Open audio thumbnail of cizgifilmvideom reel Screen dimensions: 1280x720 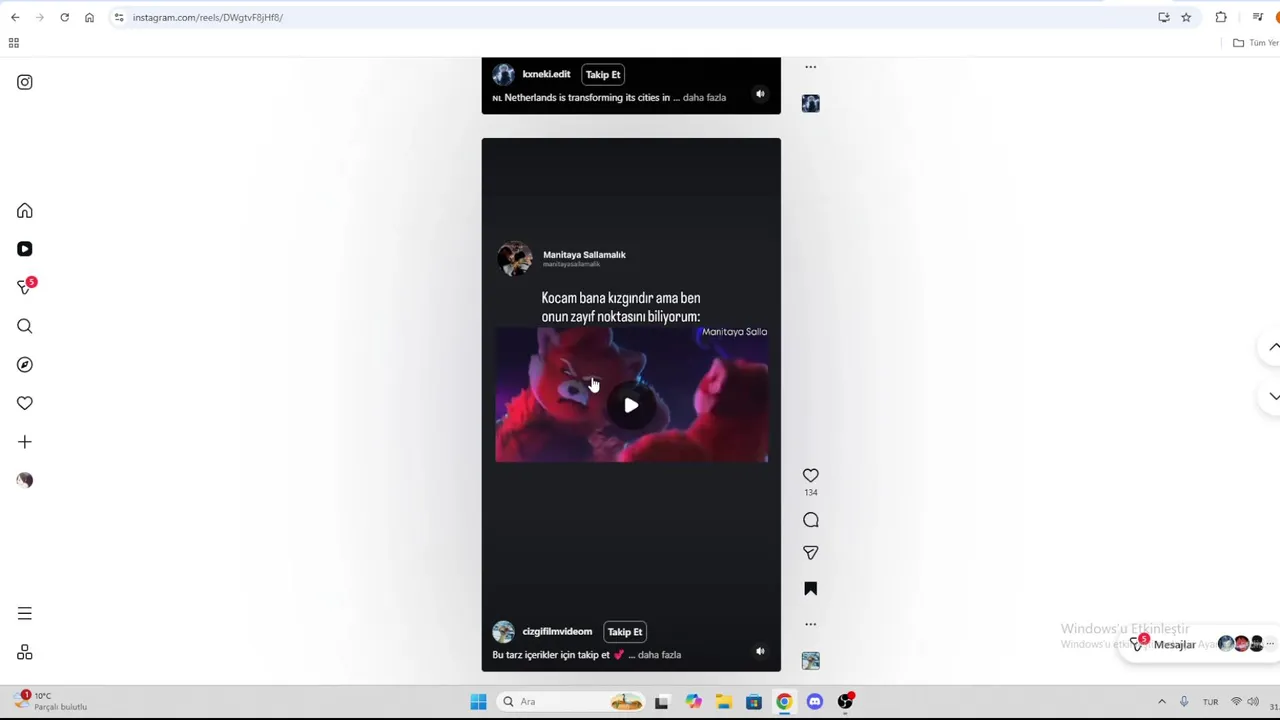click(811, 661)
